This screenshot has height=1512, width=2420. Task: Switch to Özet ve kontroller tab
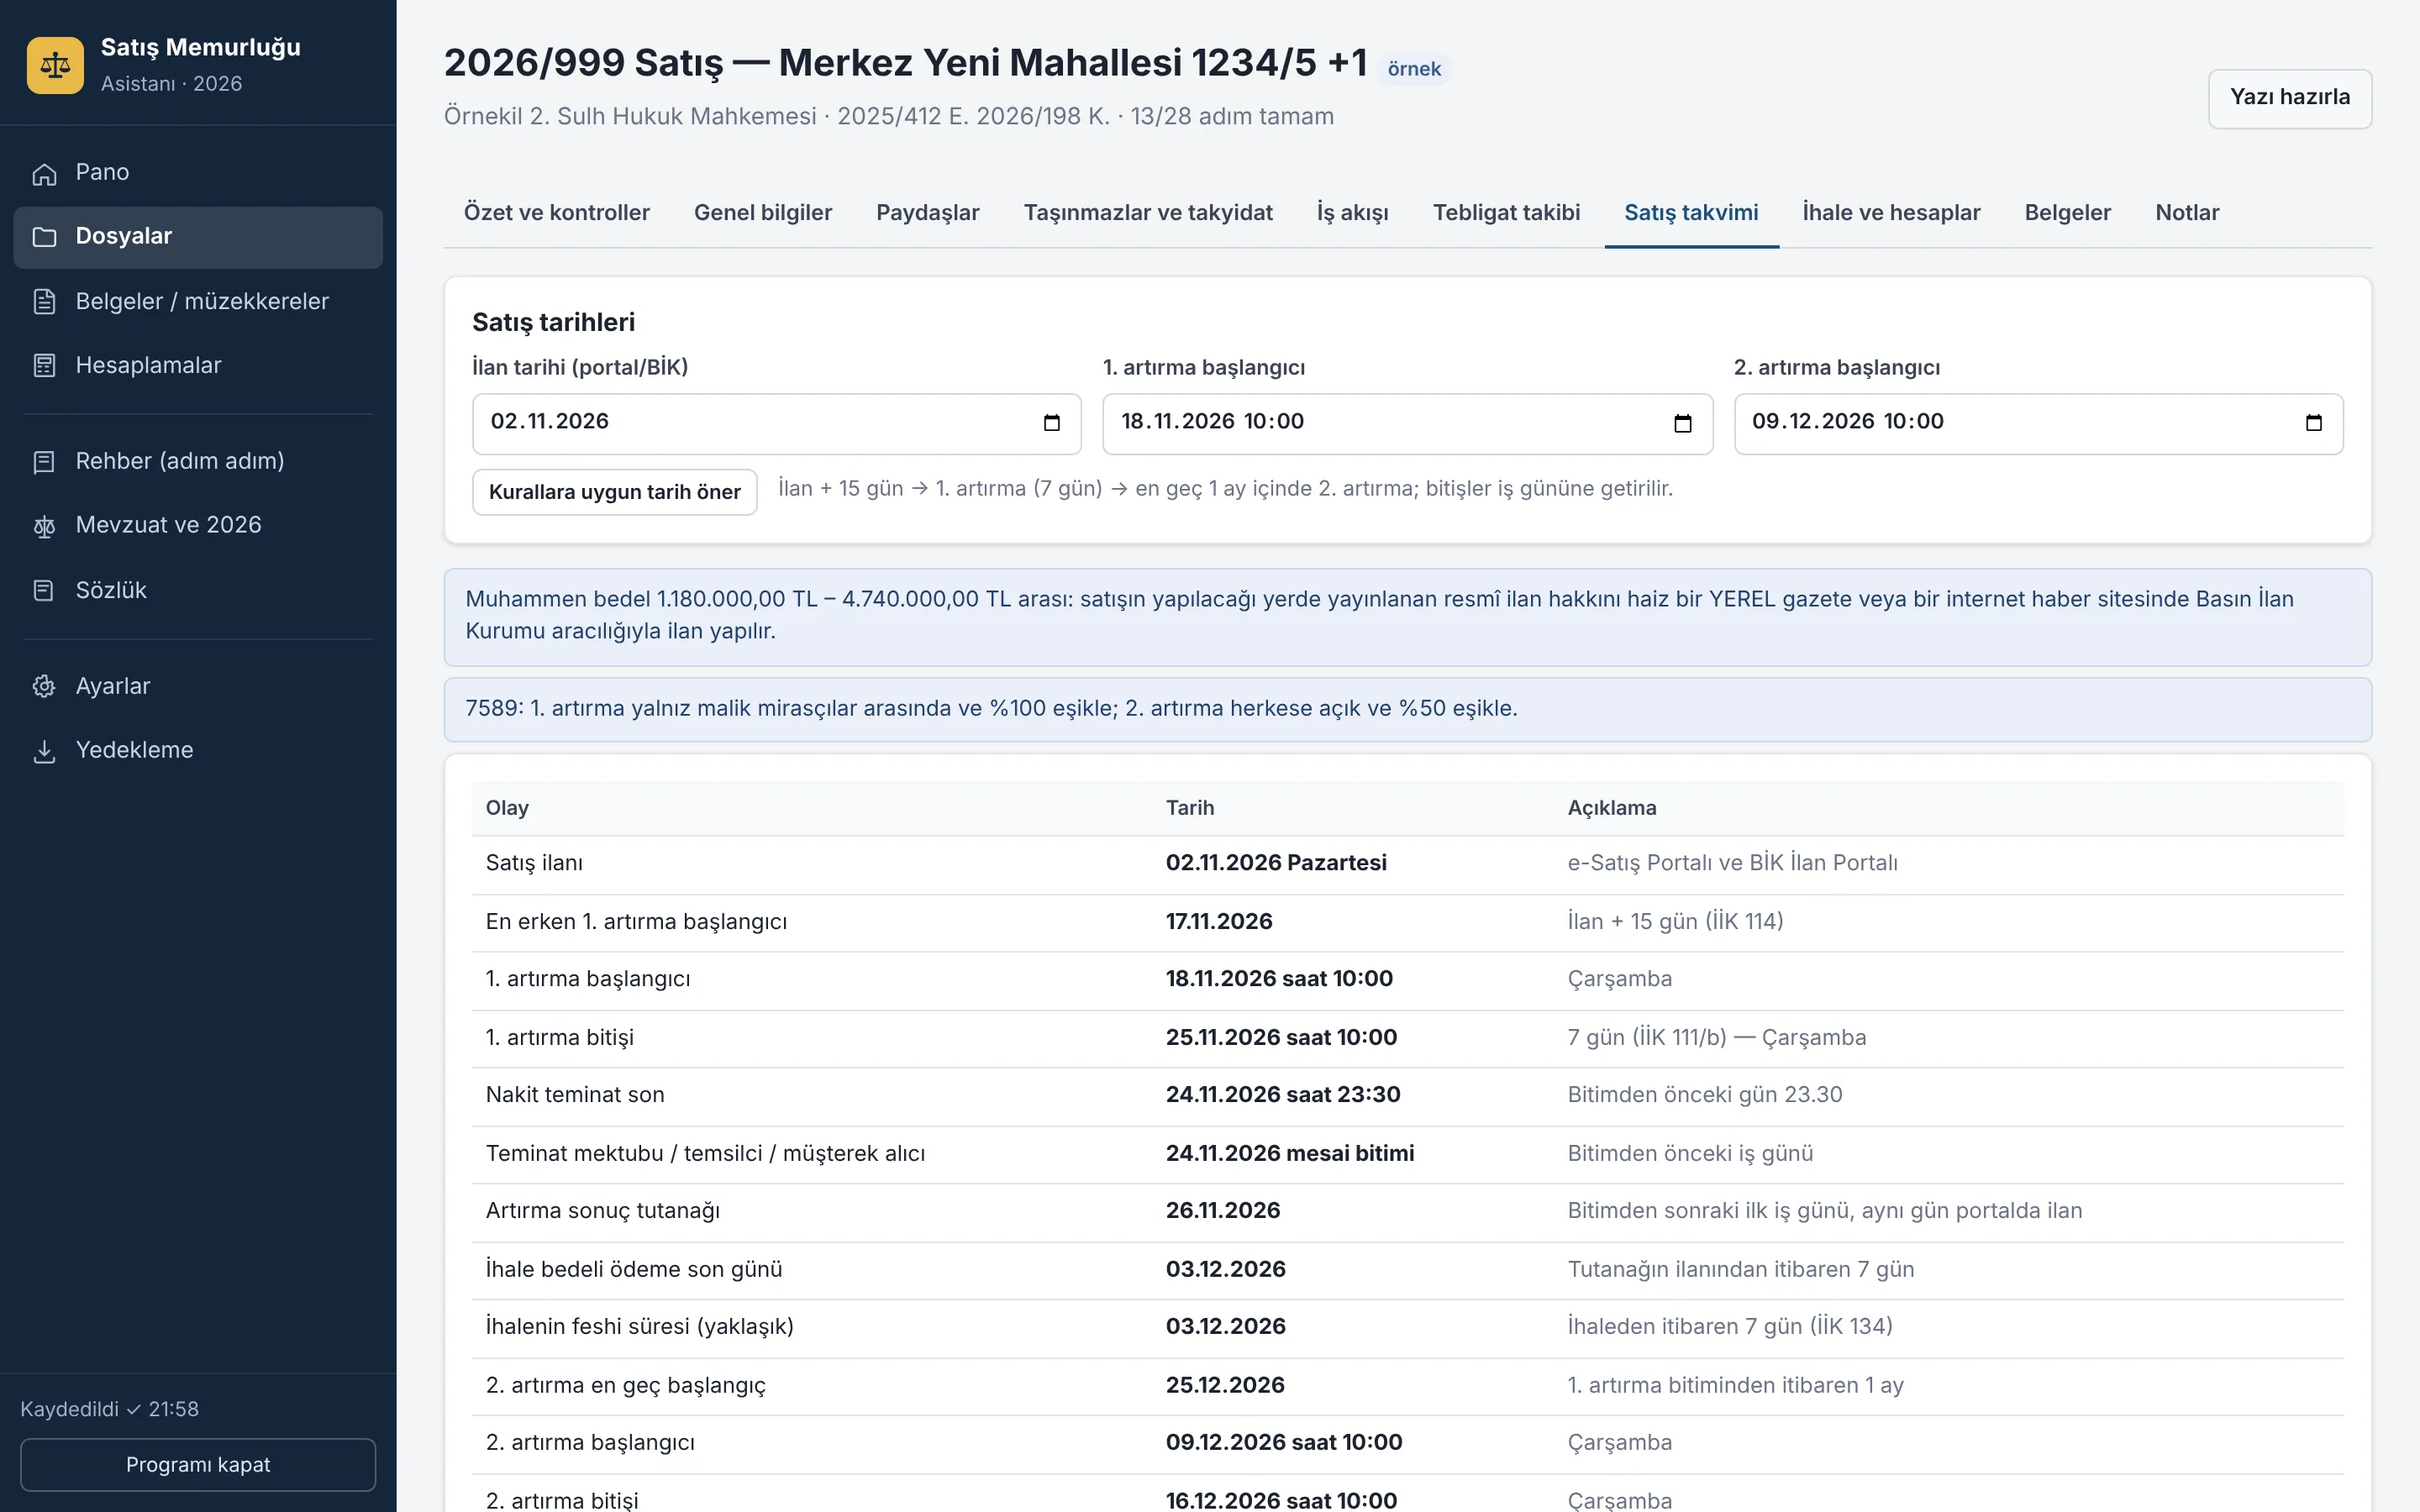coord(556,212)
